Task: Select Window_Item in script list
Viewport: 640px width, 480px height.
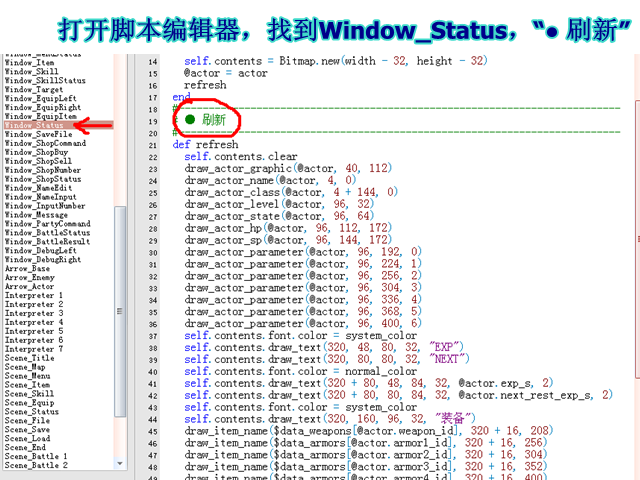Action: pos(29,62)
